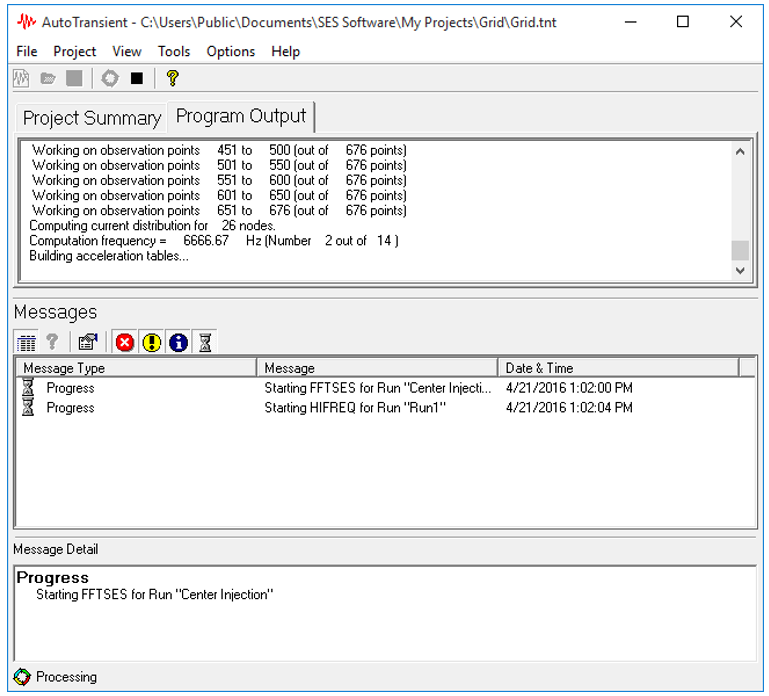
Task: Open the Tools menu
Action: pyautogui.click(x=174, y=52)
